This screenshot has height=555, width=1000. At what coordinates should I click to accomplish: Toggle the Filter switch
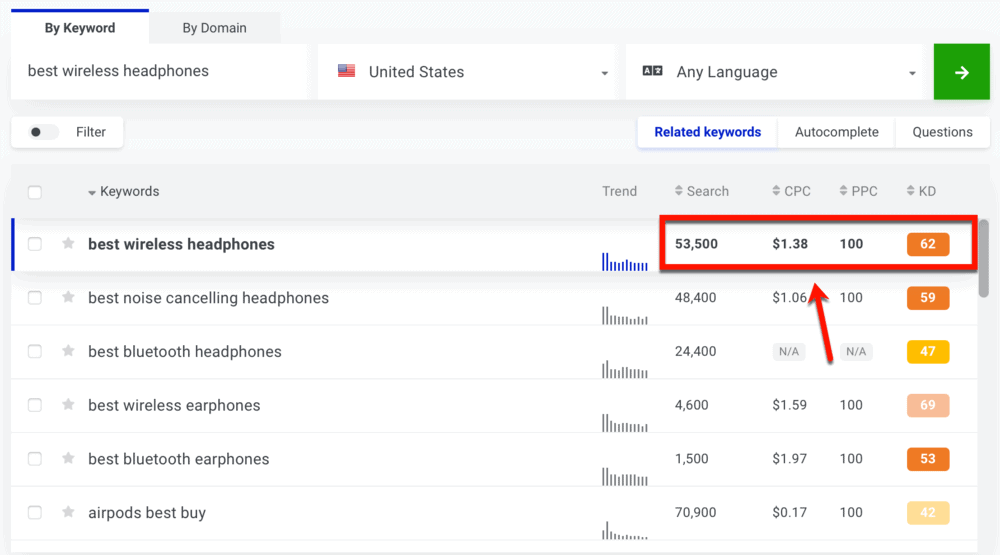pos(43,132)
